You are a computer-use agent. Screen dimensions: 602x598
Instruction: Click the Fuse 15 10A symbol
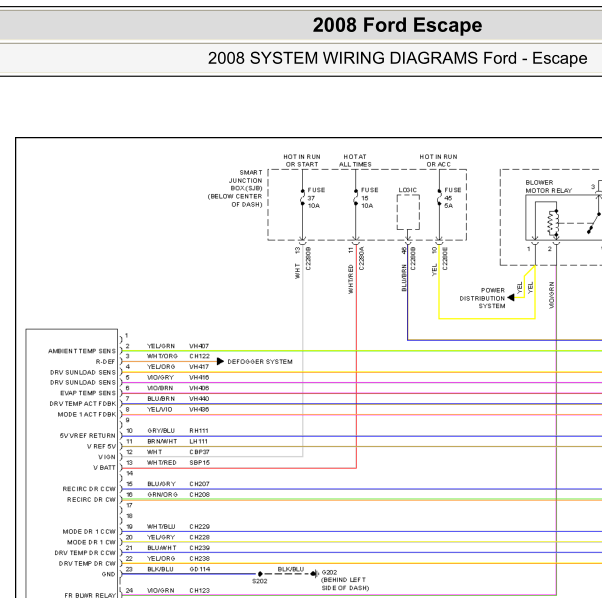point(356,197)
